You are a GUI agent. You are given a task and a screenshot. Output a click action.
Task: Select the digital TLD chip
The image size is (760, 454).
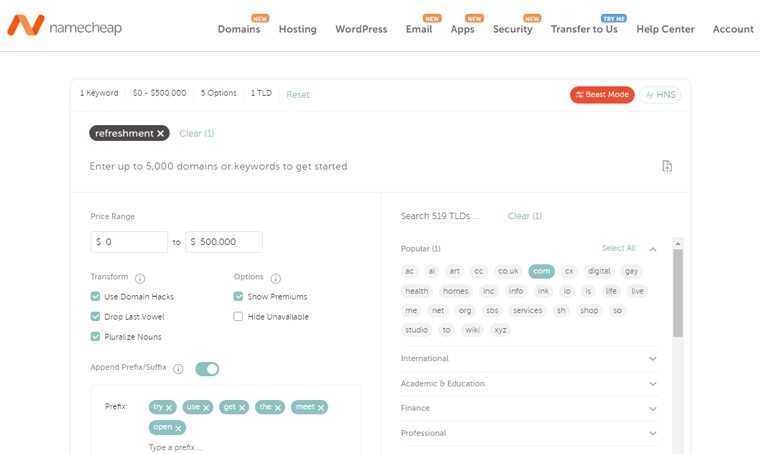(x=599, y=271)
